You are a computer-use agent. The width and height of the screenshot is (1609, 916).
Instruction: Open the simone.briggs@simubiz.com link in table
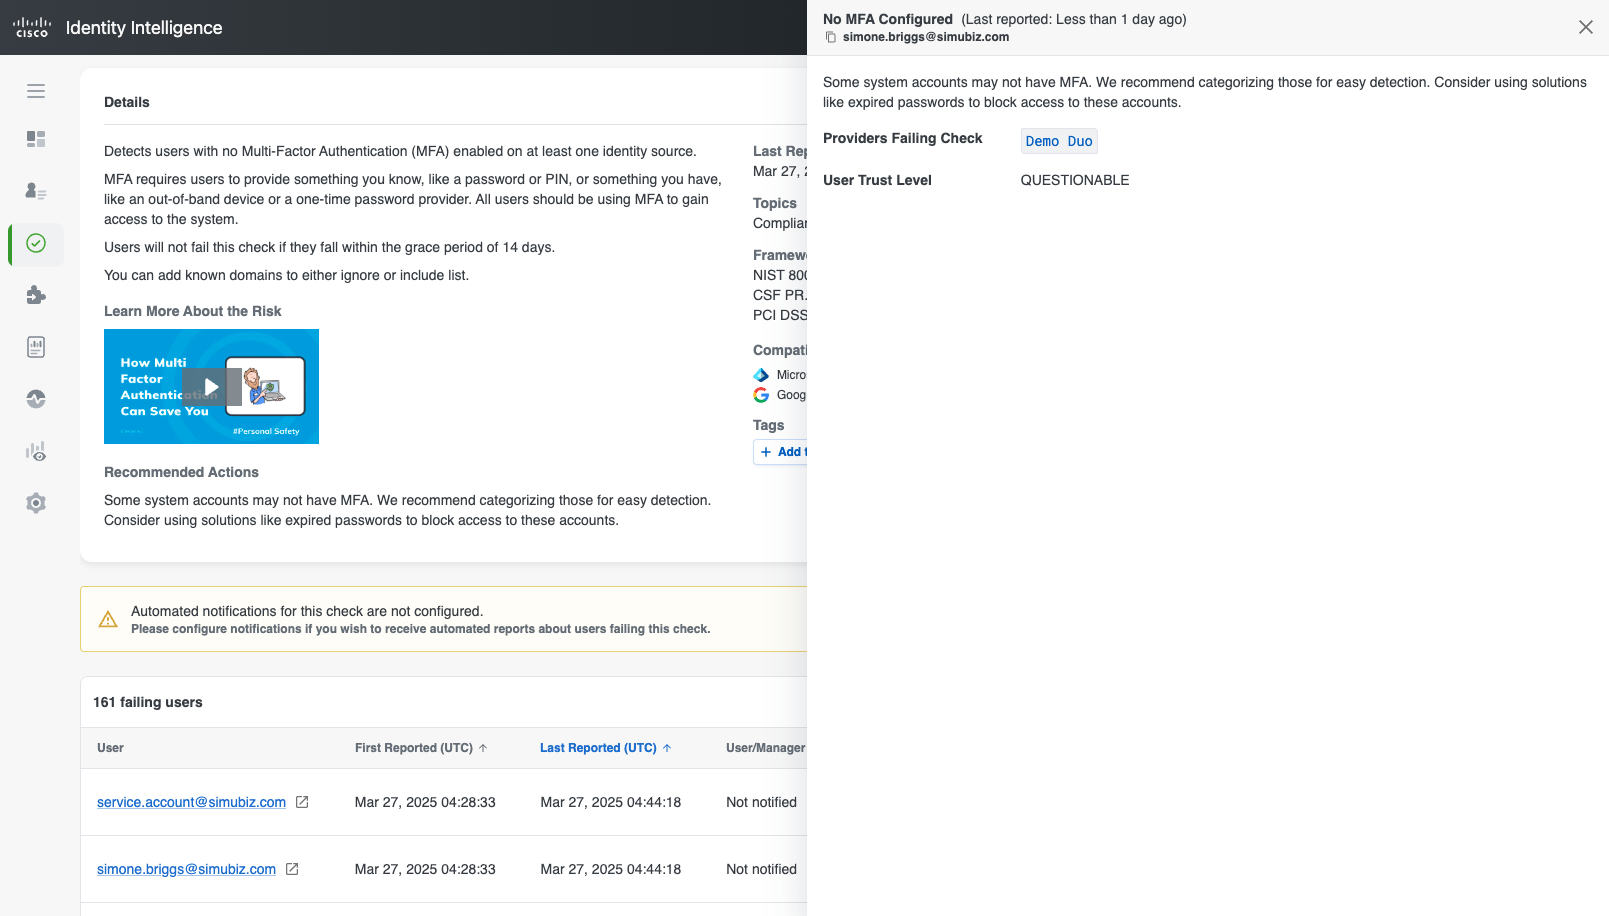186,869
